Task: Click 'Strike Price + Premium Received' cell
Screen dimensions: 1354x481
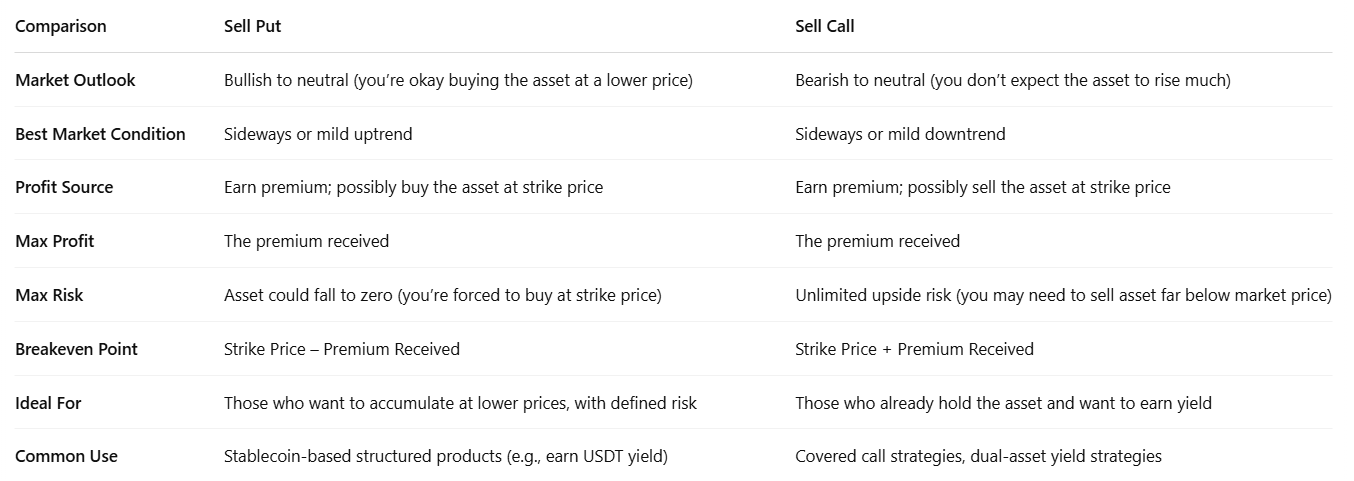Action: (914, 349)
